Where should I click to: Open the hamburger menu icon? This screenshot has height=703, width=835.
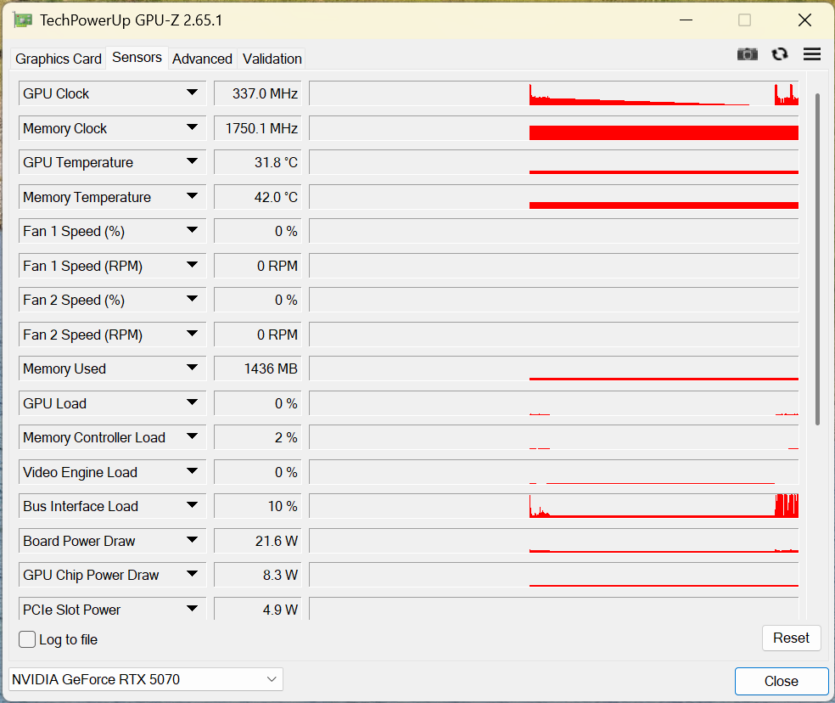(812, 54)
